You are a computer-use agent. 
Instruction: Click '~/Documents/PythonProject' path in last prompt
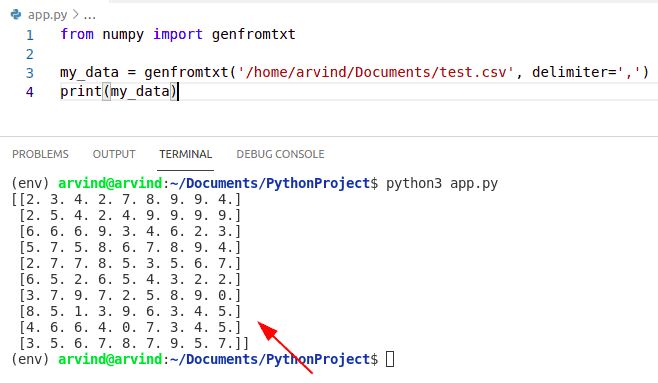tap(269, 360)
